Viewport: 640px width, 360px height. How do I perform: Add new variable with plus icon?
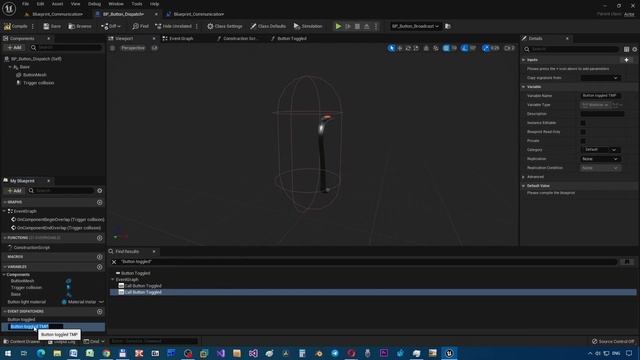100,267
